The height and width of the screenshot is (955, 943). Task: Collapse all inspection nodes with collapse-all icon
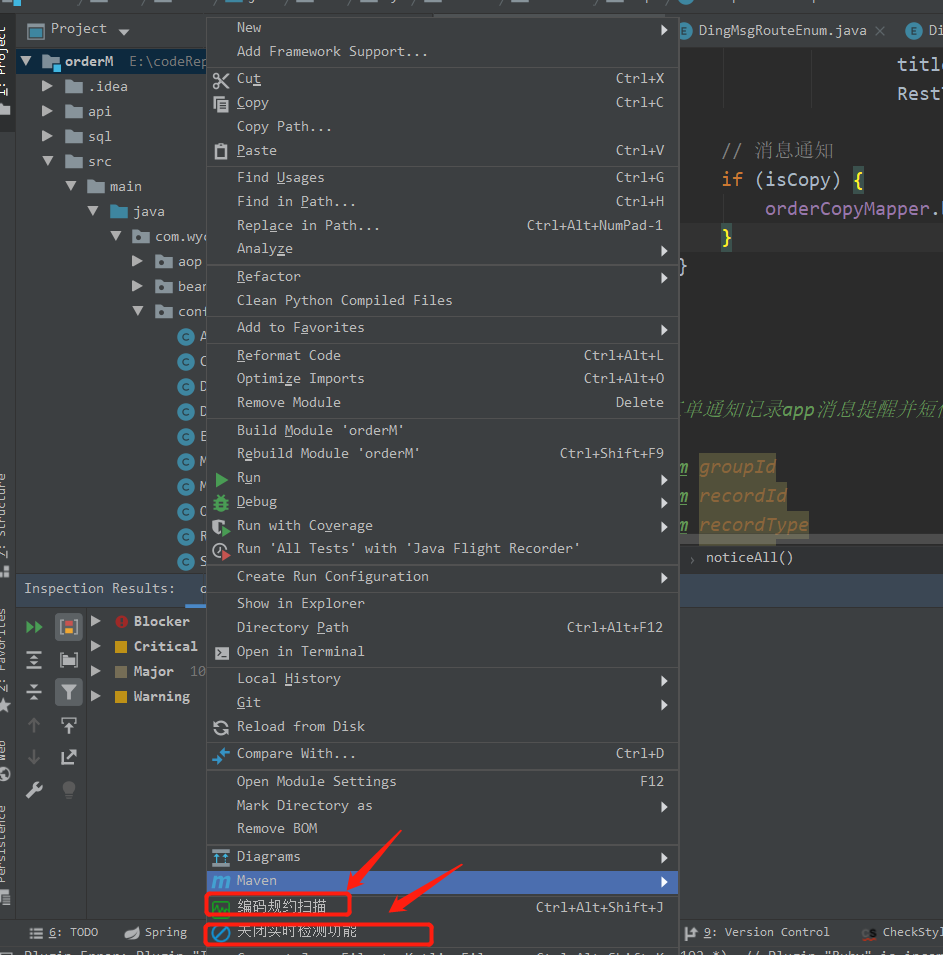tap(33, 691)
